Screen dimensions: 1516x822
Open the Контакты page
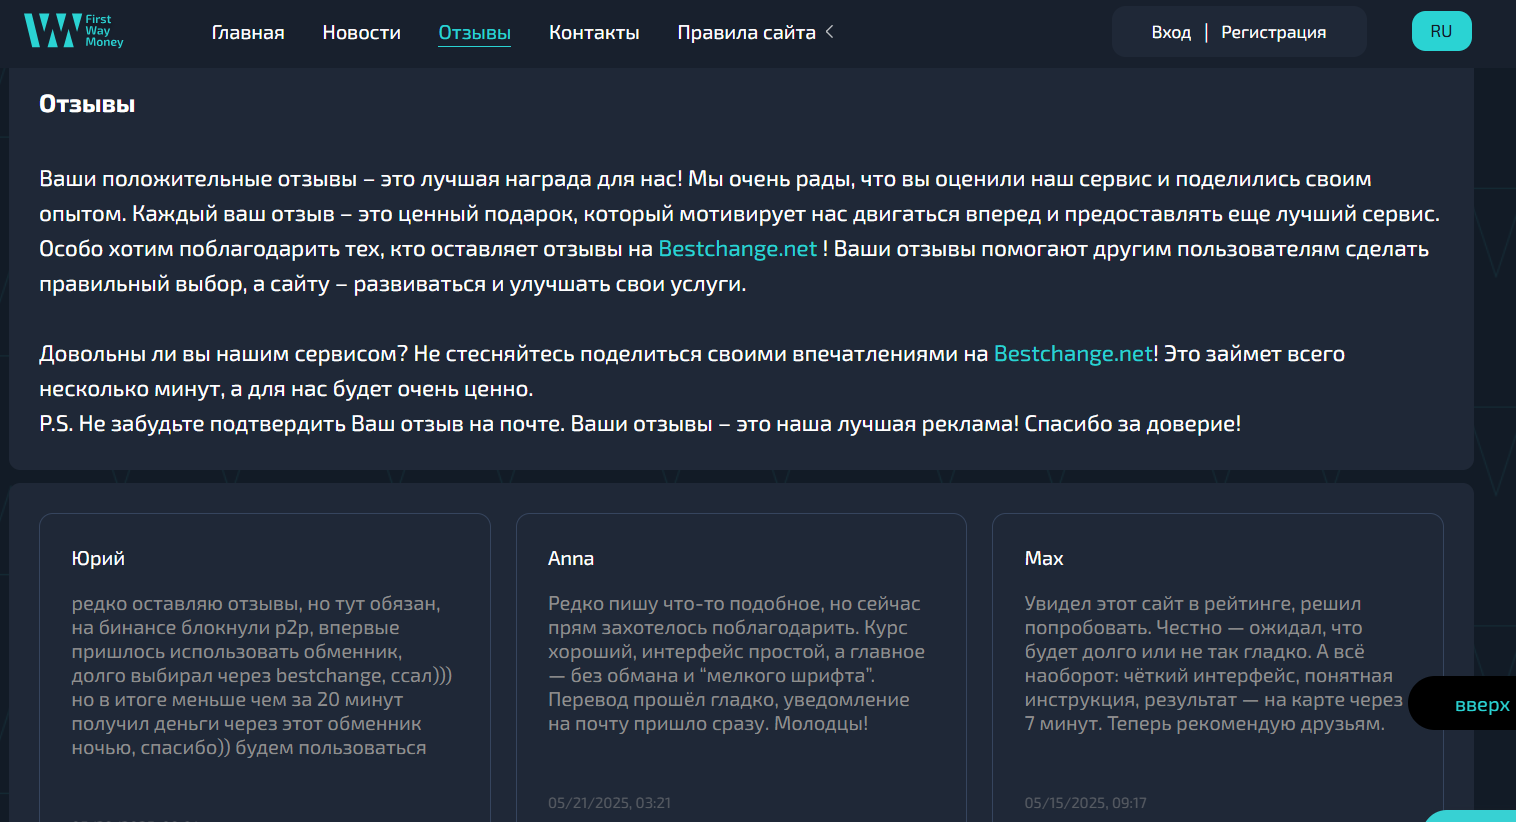tap(594, 33)
